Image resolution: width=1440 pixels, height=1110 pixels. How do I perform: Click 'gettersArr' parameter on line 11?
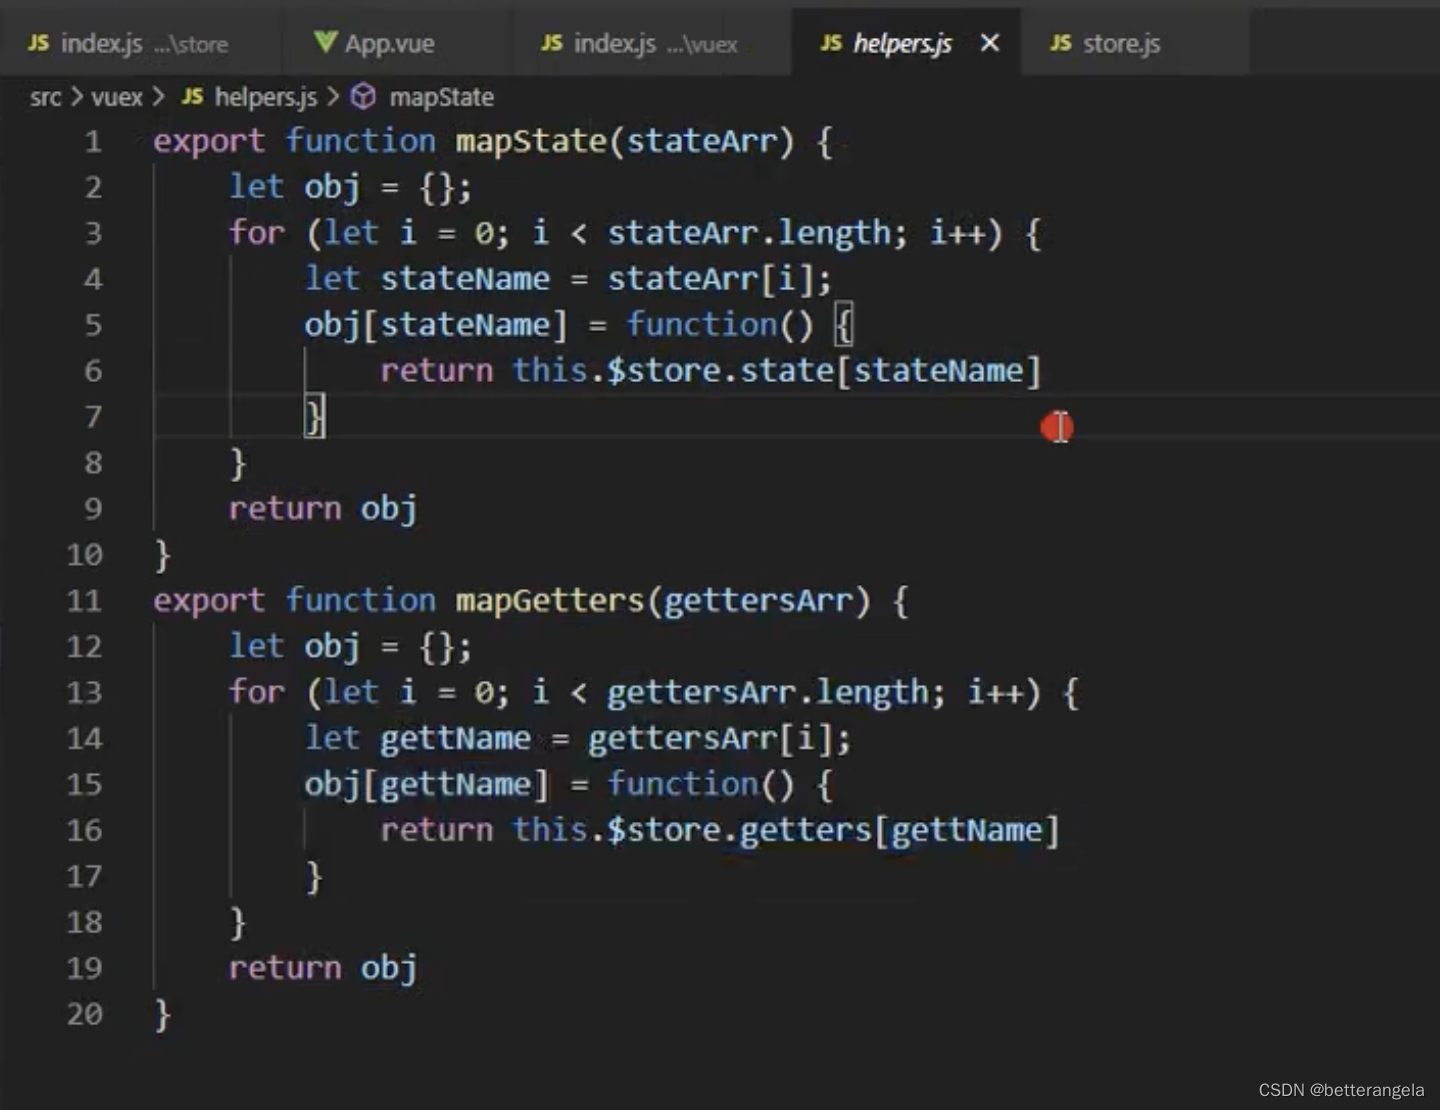pos(758,601)
